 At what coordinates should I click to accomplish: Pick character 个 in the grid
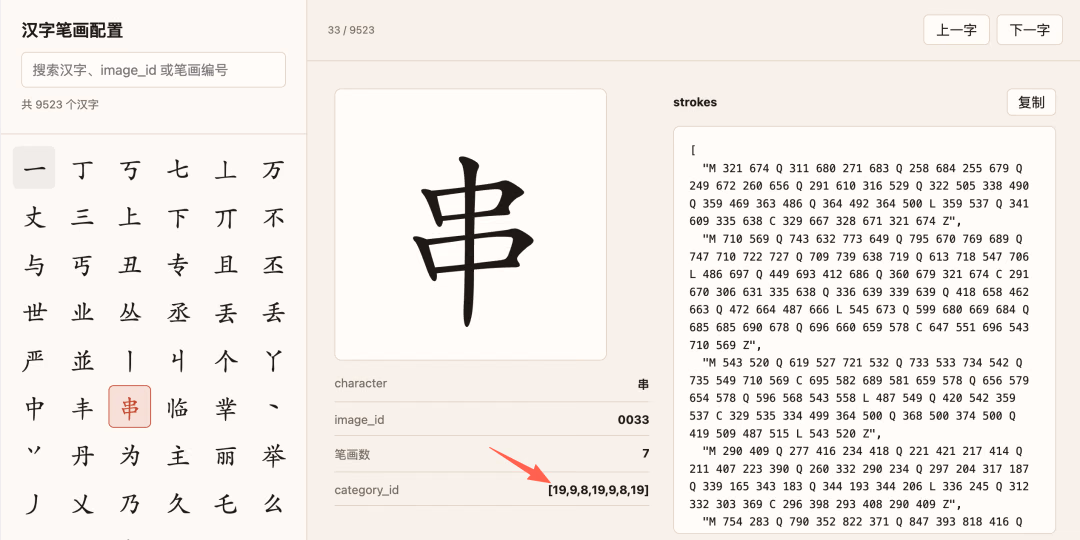click(226, 360)
